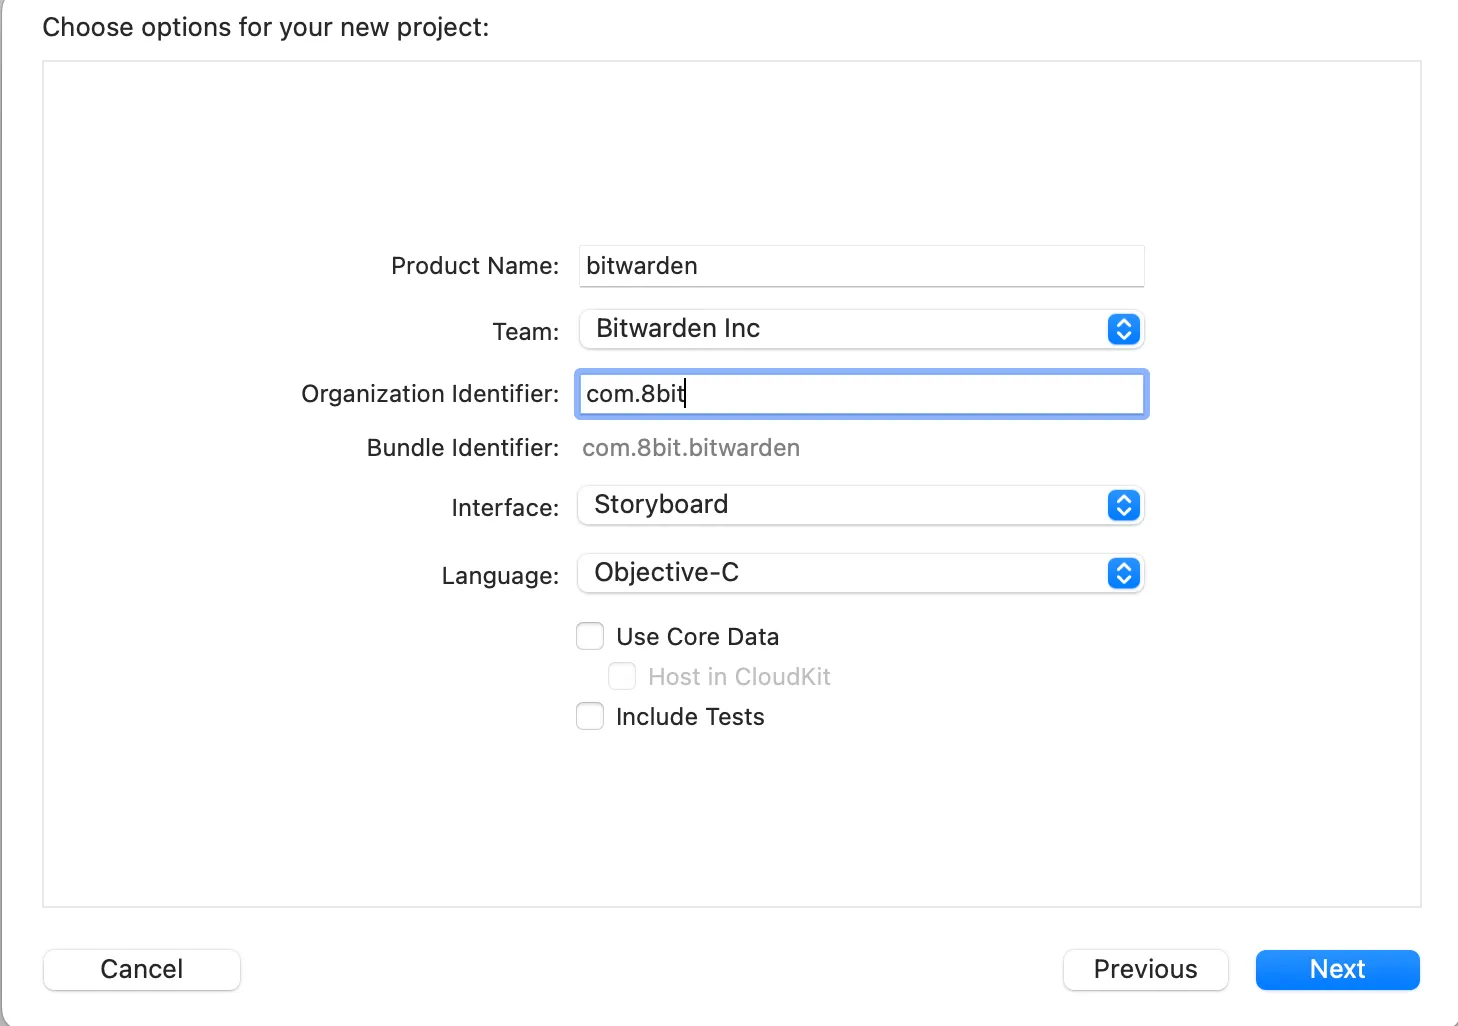1458x1026 pixels.
Task: Change Team from Bitwarden Inc
Action: pos(860,329)
